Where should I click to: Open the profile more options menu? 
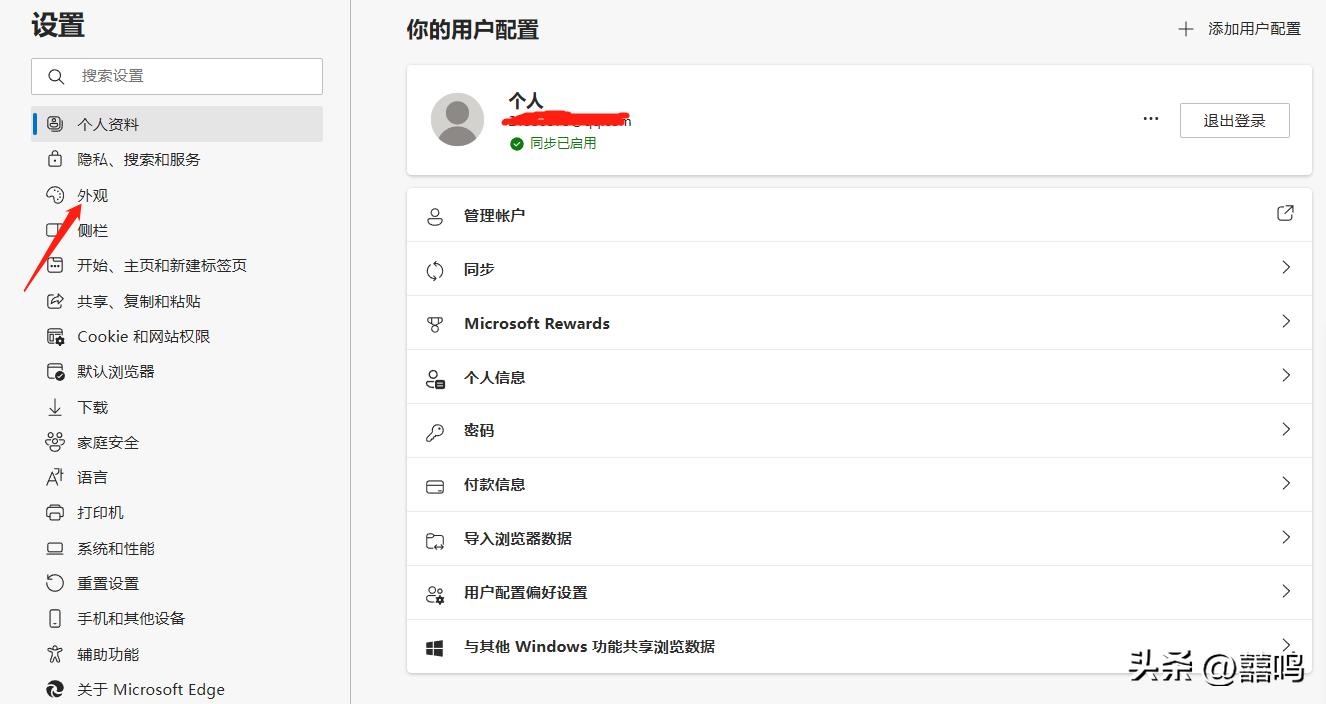(1150, 118)
